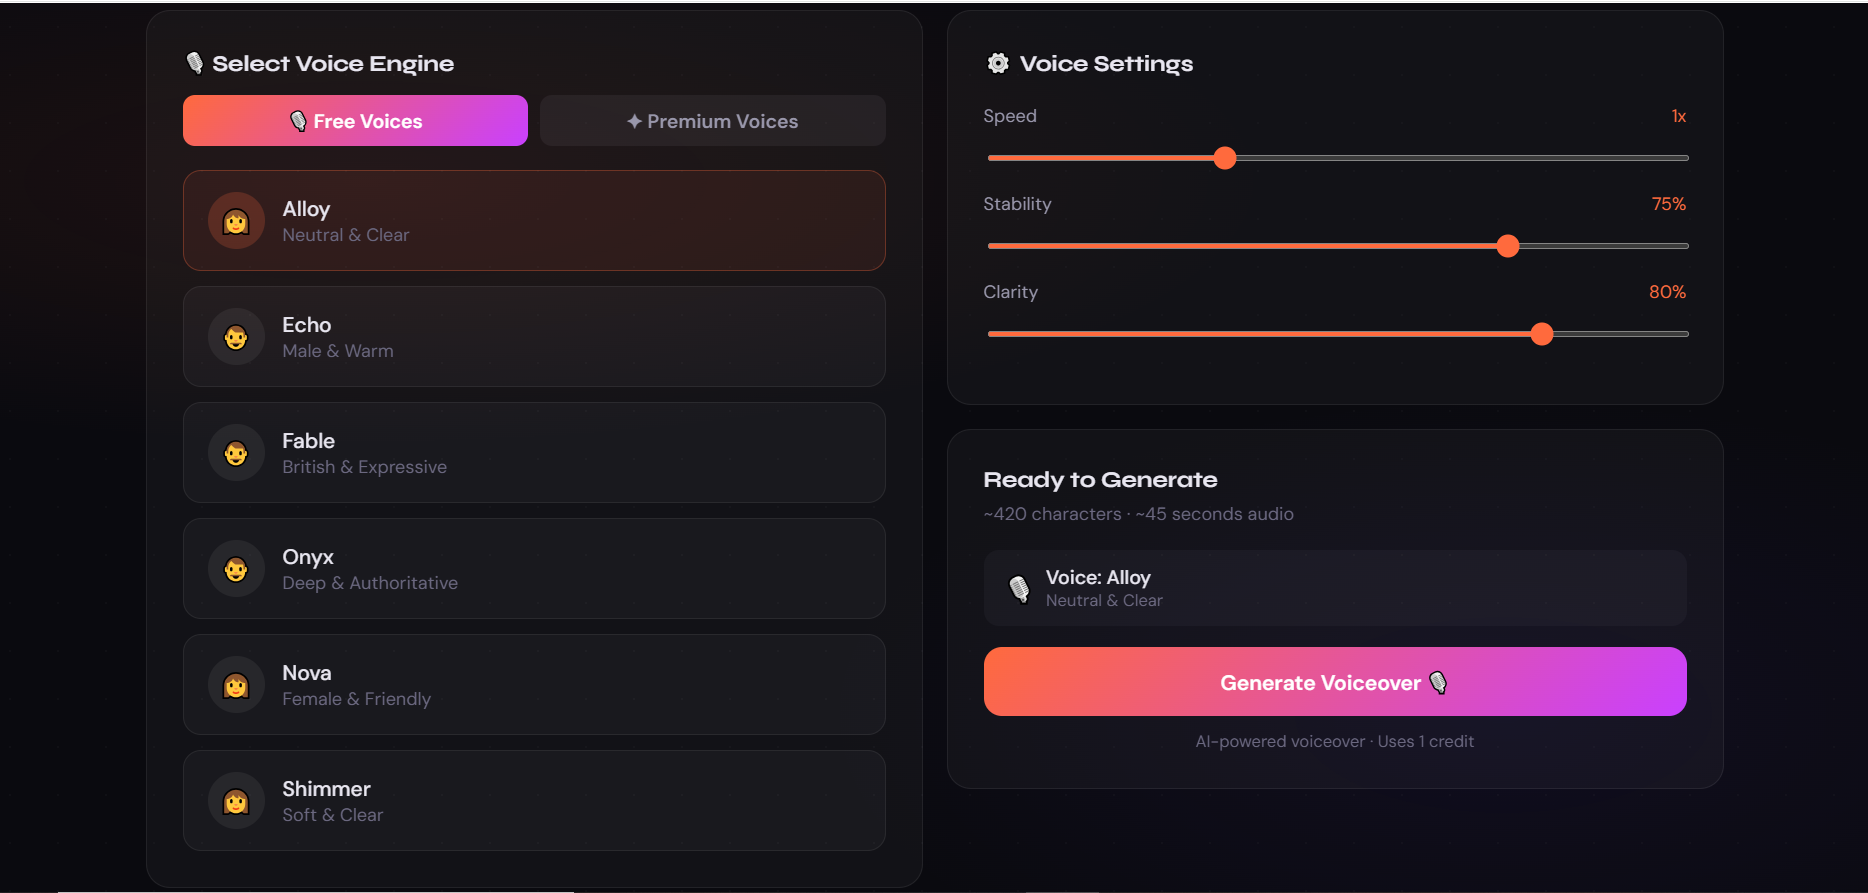Click the avatar icon for the Echo voice
1868x893 pixels.
point(236,336)
